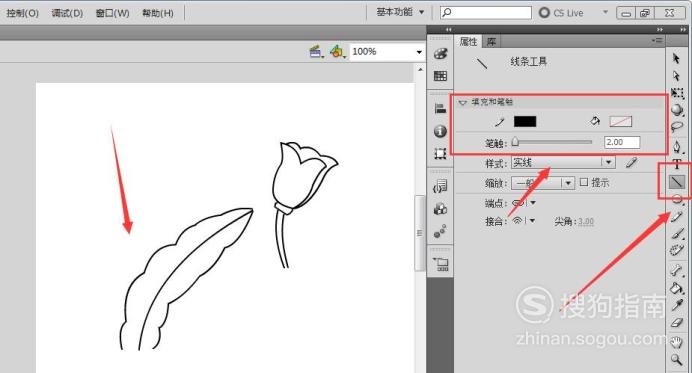This screenshot has width=692, height=373.
Task: Click the 笔触 stroke width slider
Action: 552,143
